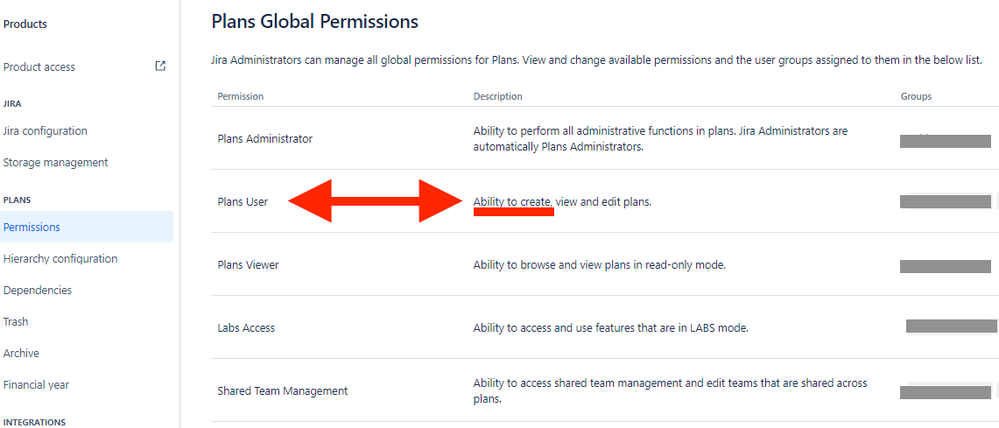Click the Description column header
The width and height of the screenshot is (999, 428).
coord(498,96)
